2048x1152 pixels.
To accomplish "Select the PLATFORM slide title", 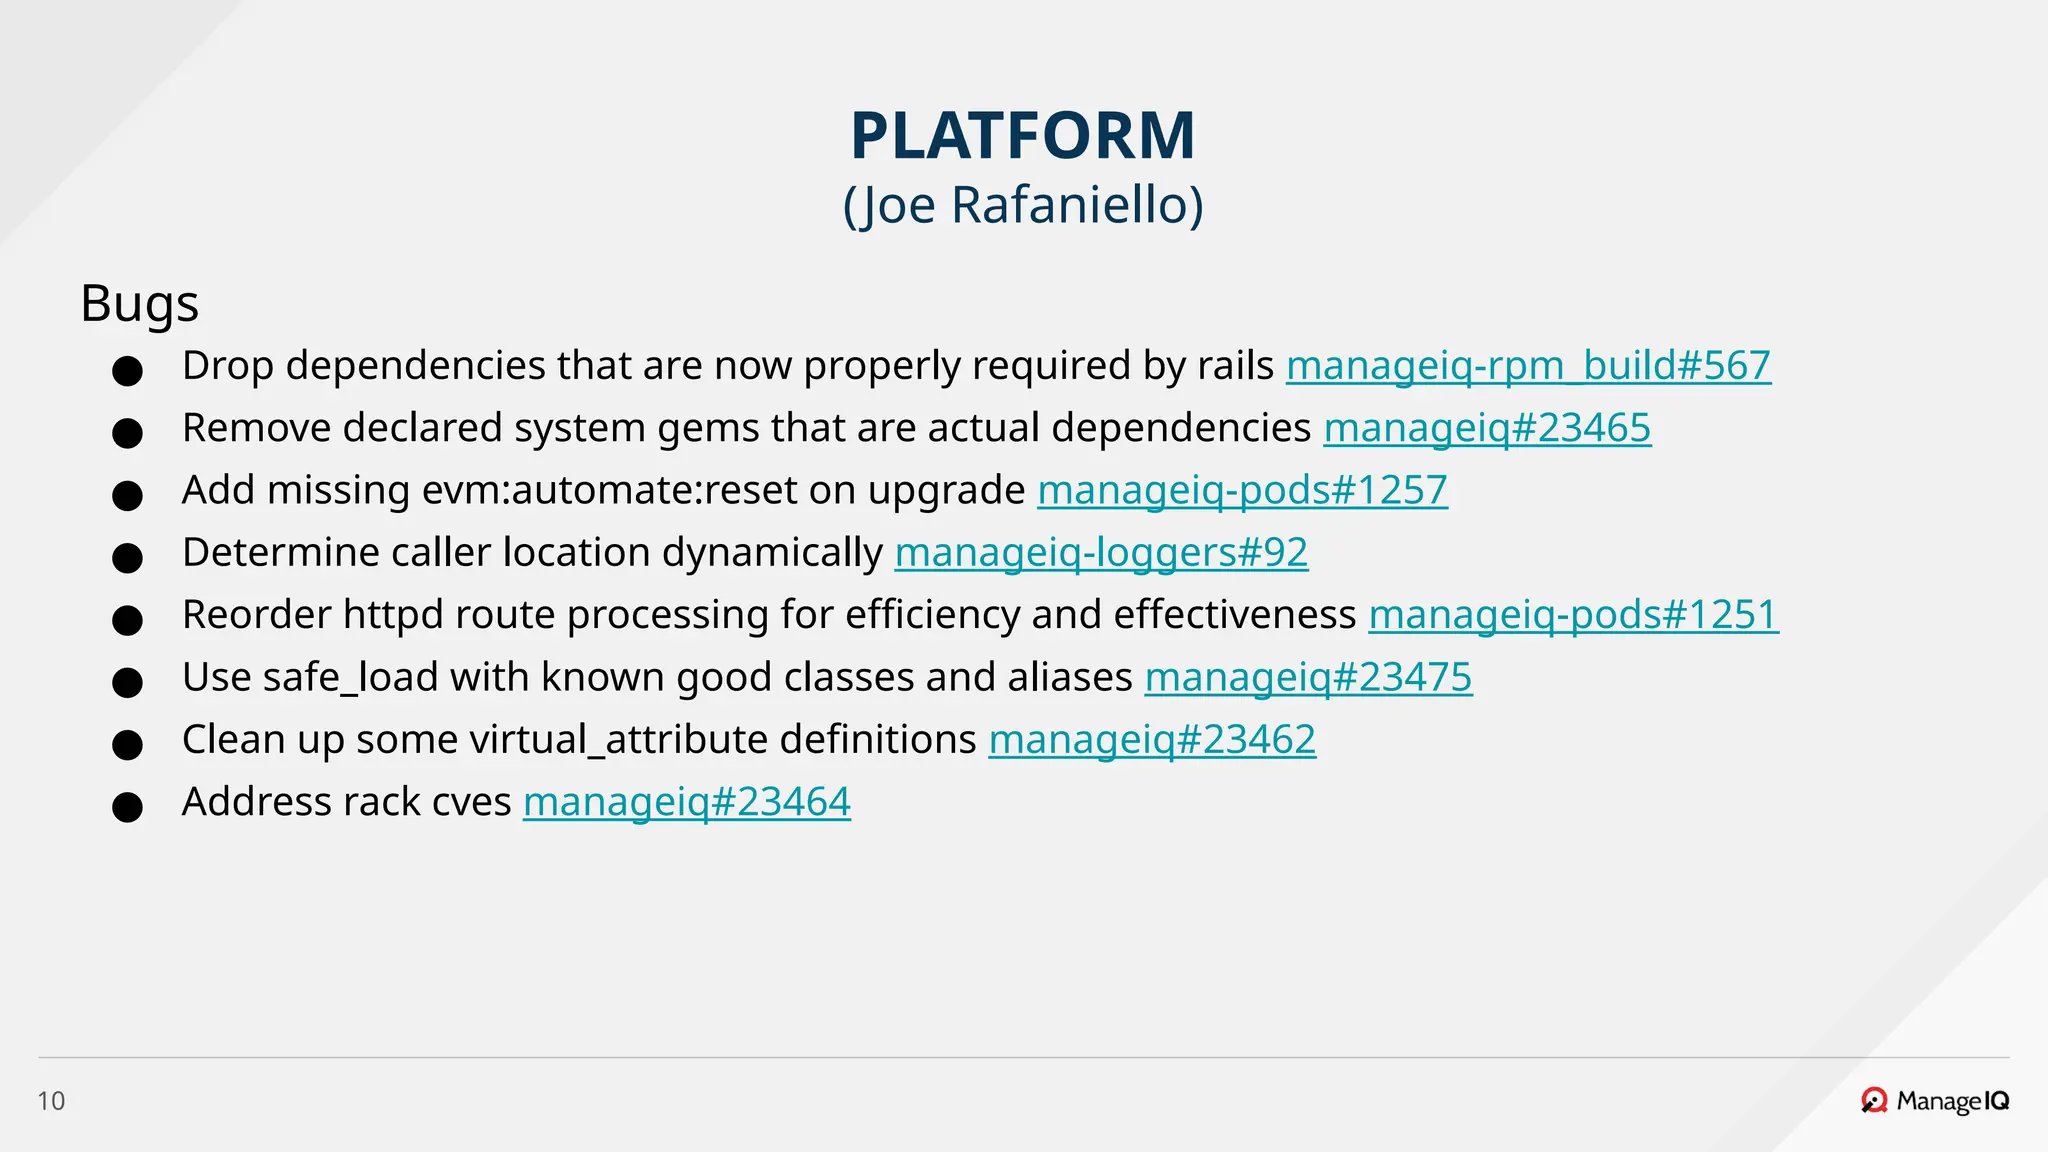I will [x=1023, y=135].
